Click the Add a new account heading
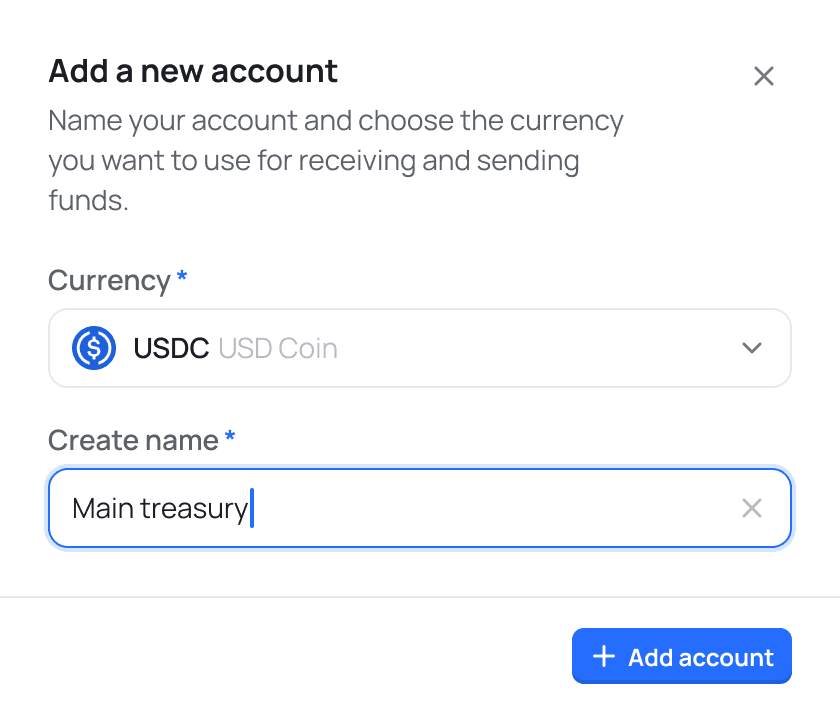The image size is (840, 712). 192,71
